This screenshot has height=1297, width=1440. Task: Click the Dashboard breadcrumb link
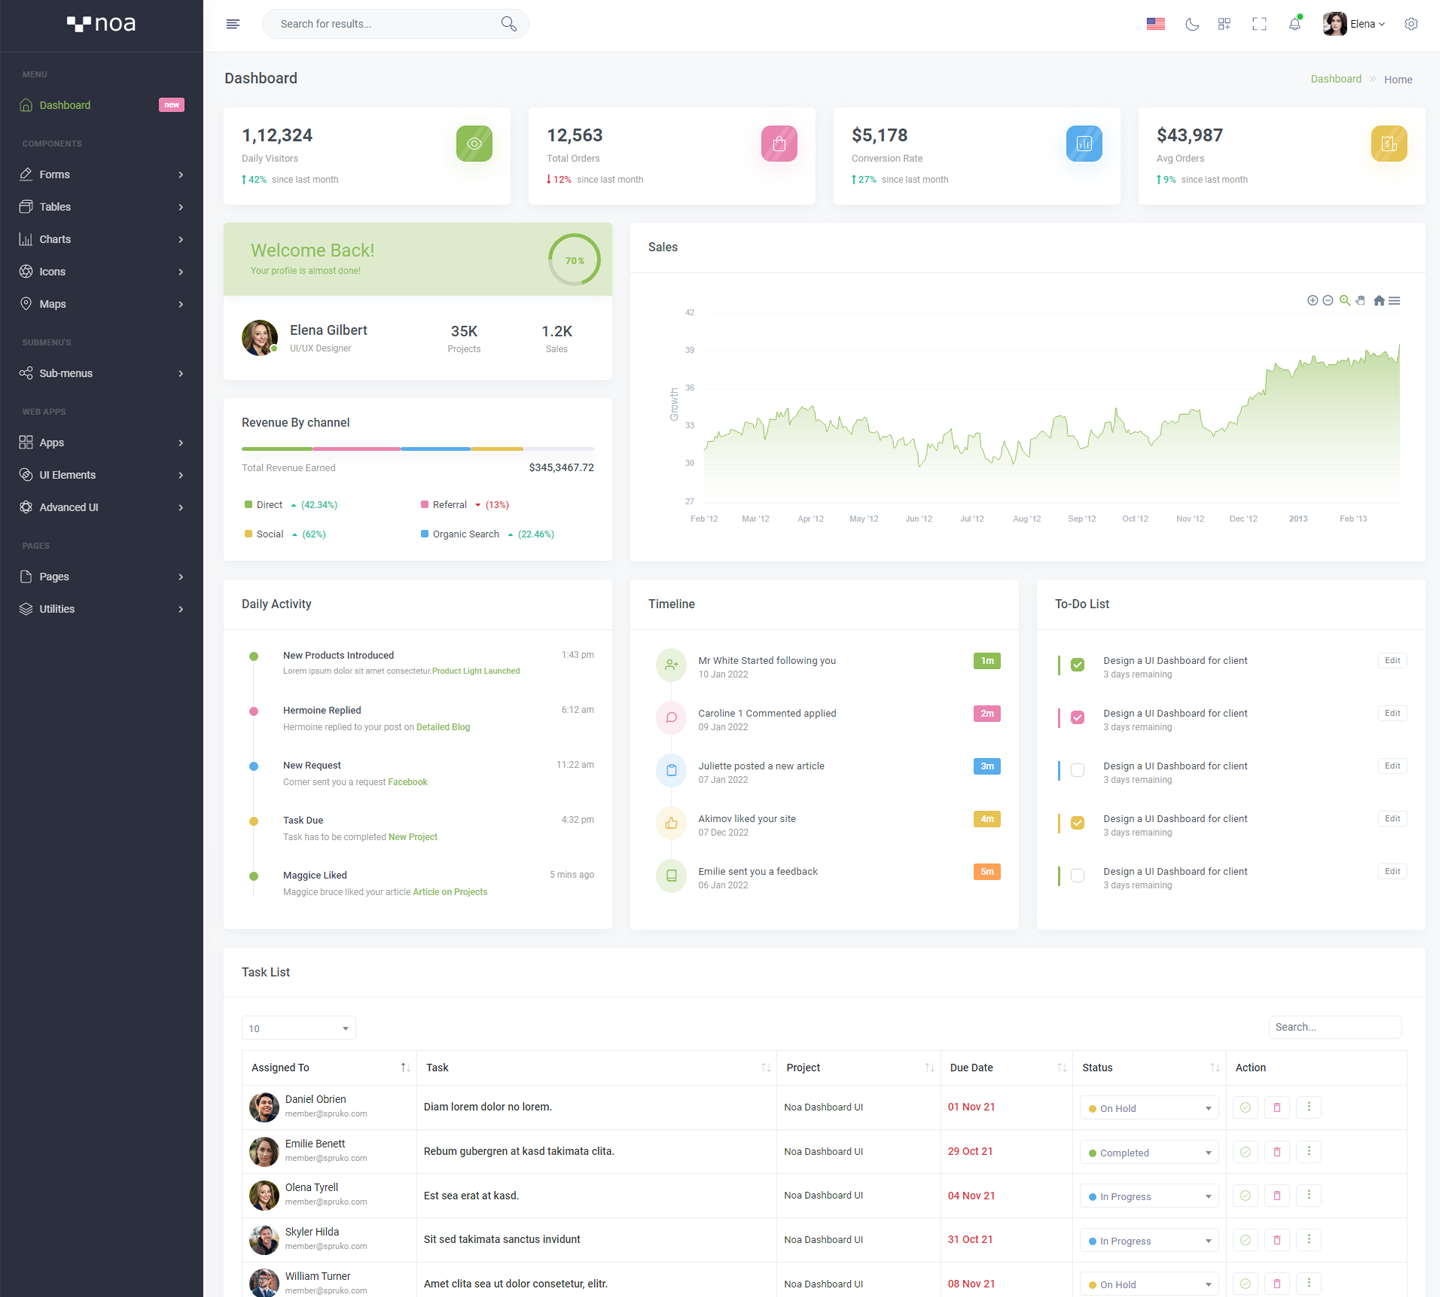(x=1336, y=79)
